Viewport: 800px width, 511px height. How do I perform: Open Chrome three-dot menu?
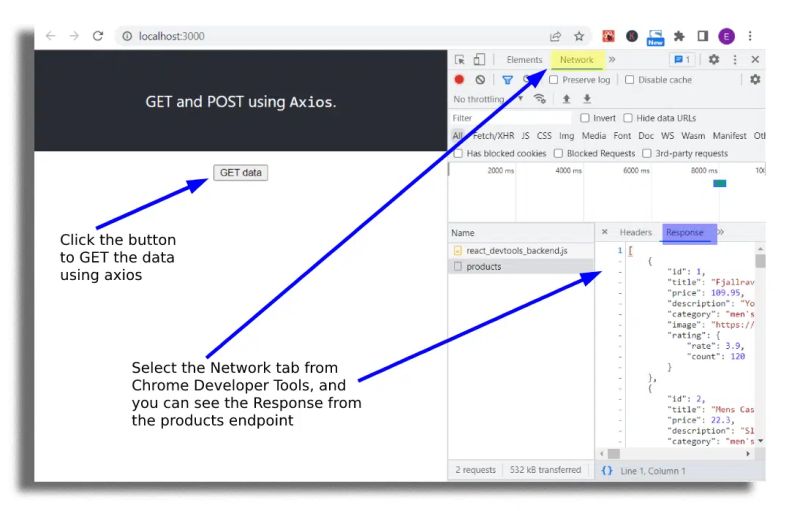pyautogui.click(x=750, y=36)
